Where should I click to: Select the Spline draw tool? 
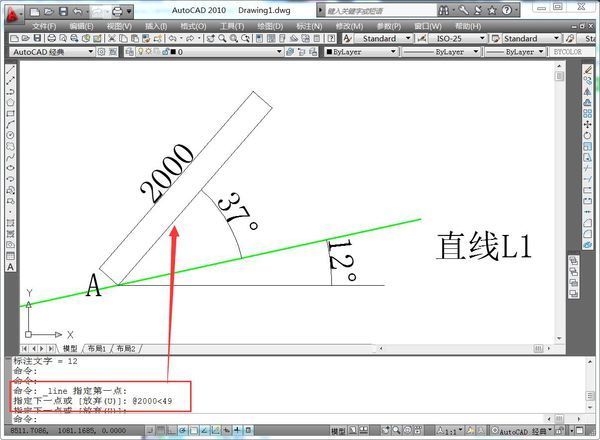tap(10, 157)
